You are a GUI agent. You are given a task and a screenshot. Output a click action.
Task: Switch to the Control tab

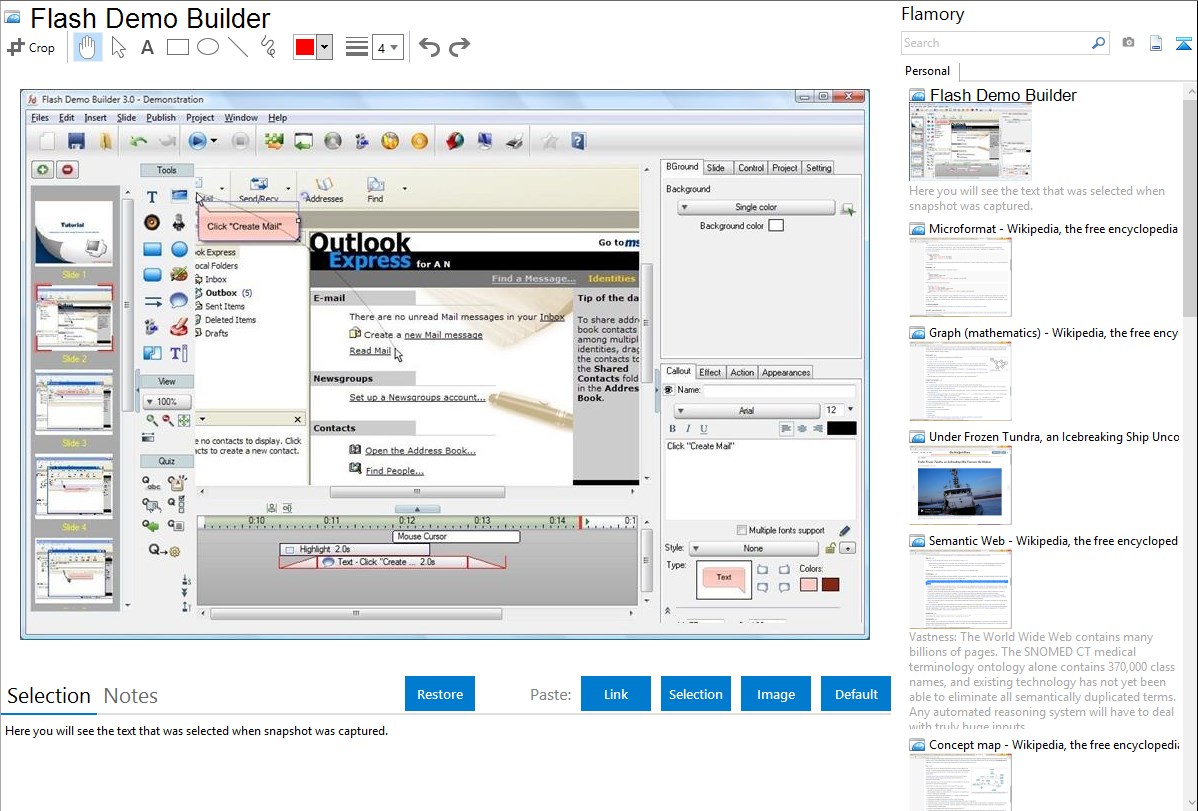tap(750, 167)
